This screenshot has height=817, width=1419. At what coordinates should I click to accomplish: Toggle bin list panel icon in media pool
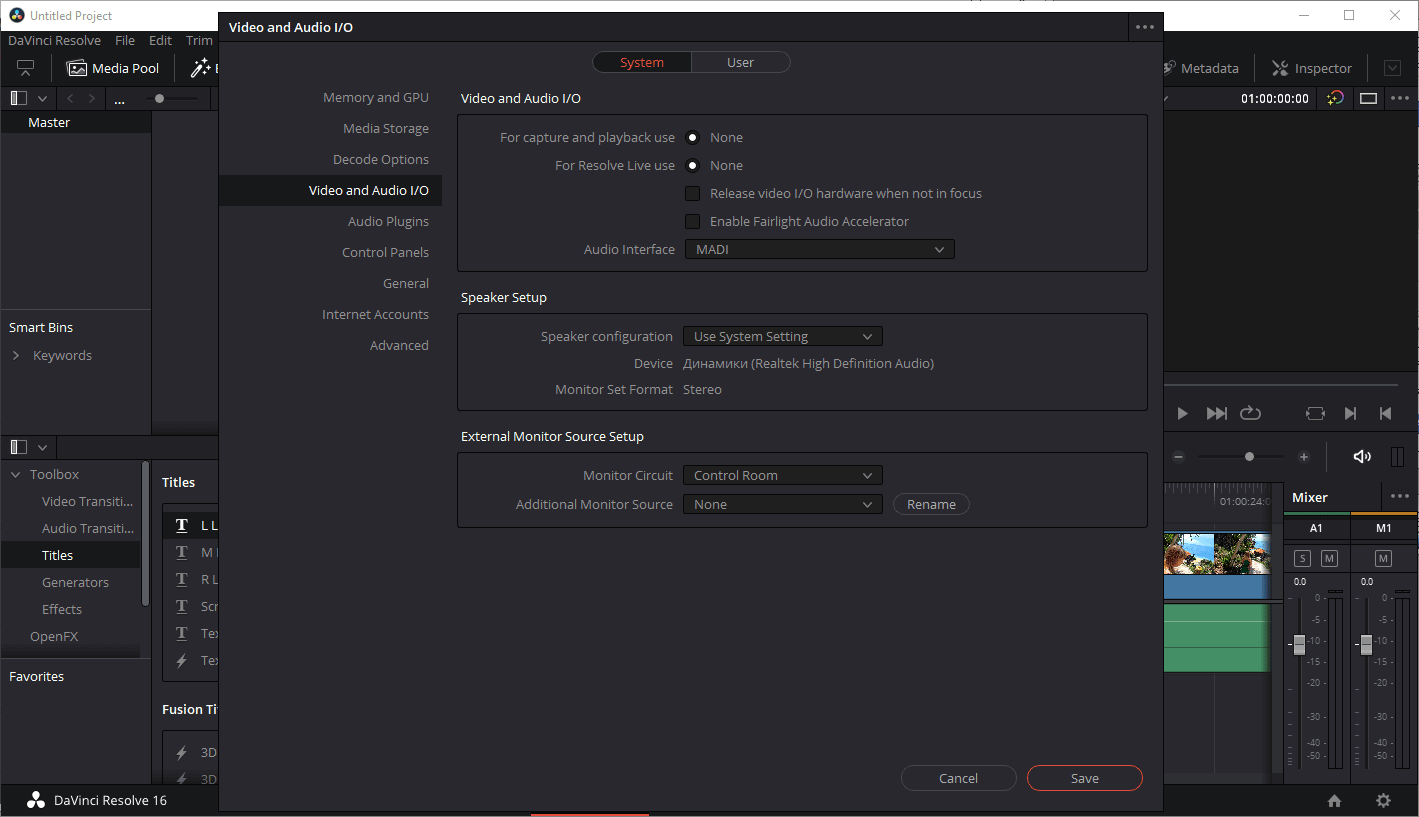point(19,98)
